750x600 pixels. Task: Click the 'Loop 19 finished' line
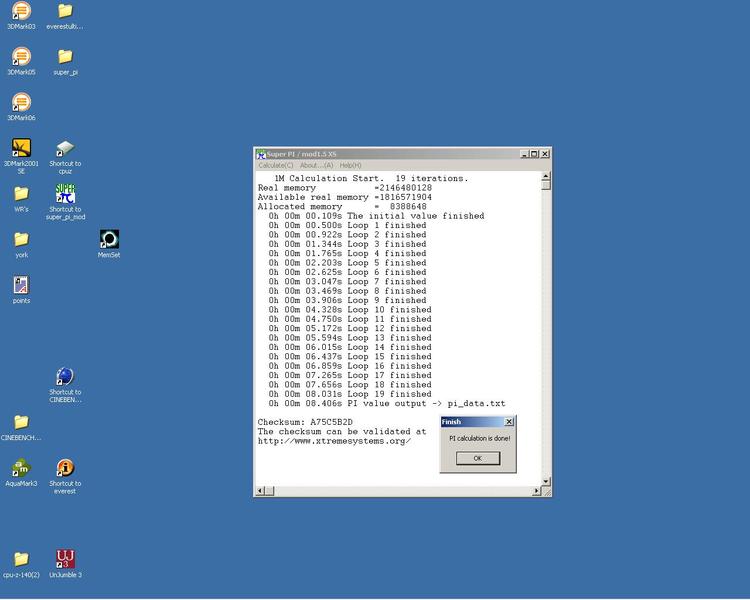350,394
